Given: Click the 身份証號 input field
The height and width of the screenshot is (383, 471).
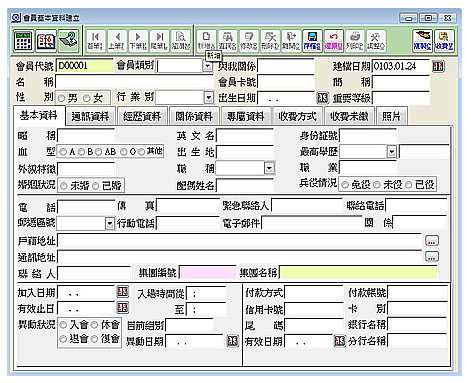Looking at the screenshot, I should click(x=368, y=136).
